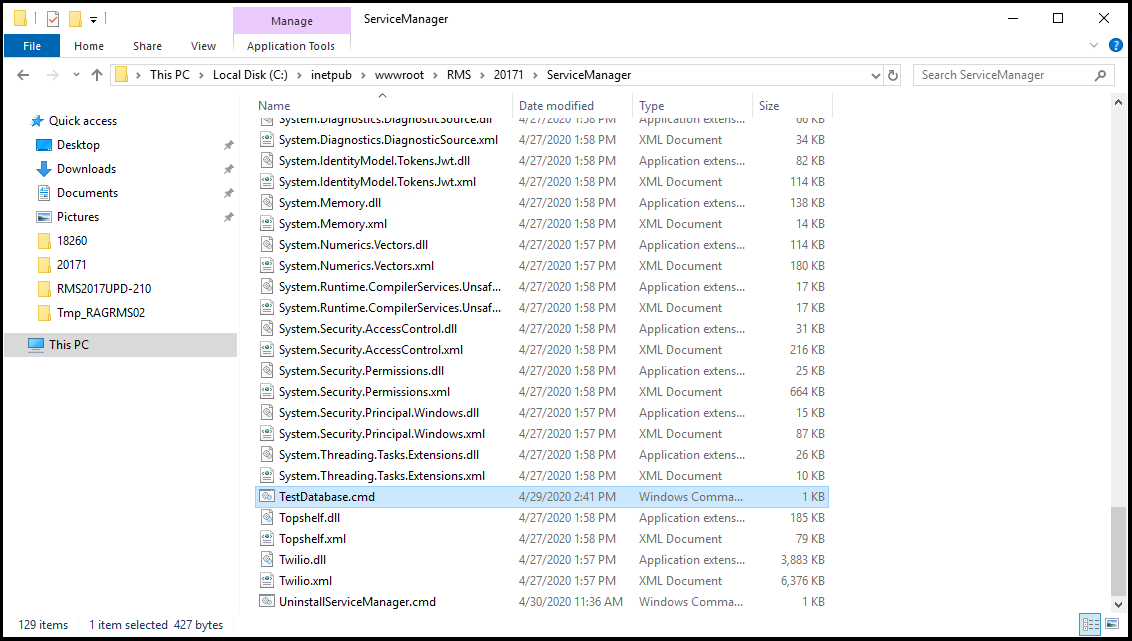Click Local Disk (C:) breadcrumb
The width and height of the screenshot is (1132, 641).
[250, 75]
